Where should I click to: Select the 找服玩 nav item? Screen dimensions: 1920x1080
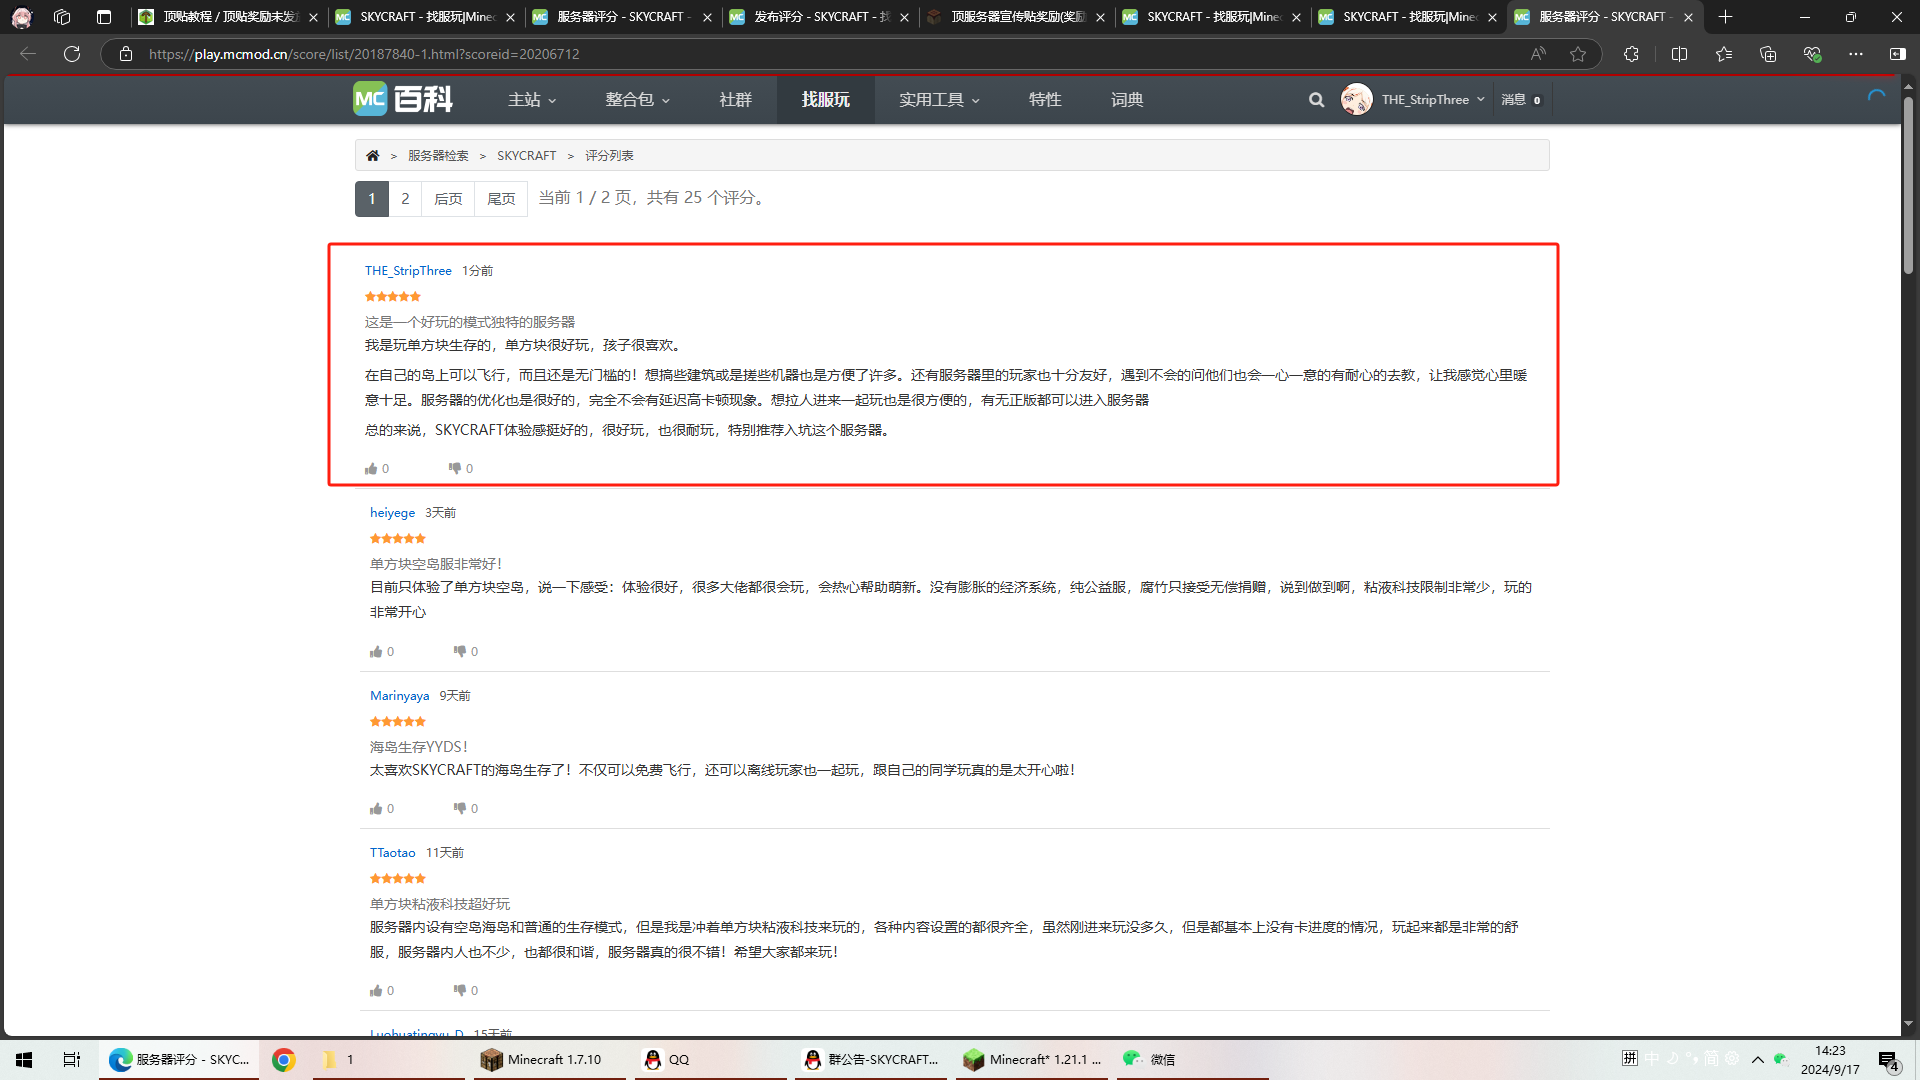pyautogui.click(x=825, y=100)
